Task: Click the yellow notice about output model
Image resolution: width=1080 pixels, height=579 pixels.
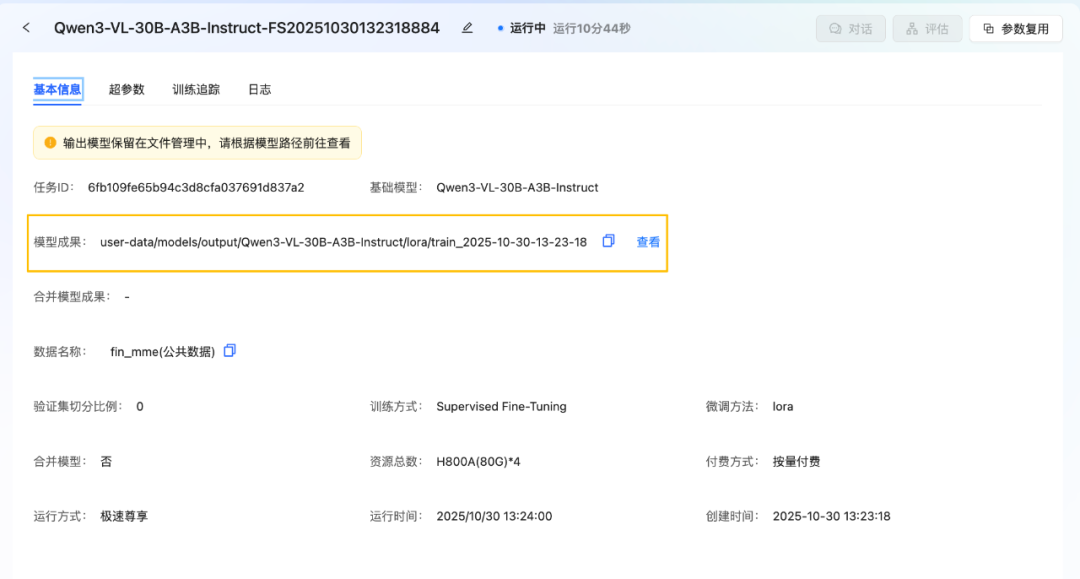Action: click(x=197, y=143)
